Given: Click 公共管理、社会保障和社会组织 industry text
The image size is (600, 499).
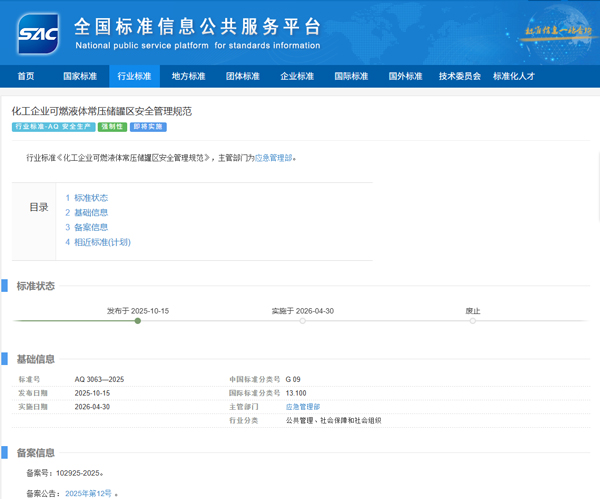Looking at the screenshot, I should [x=334, y=421].
